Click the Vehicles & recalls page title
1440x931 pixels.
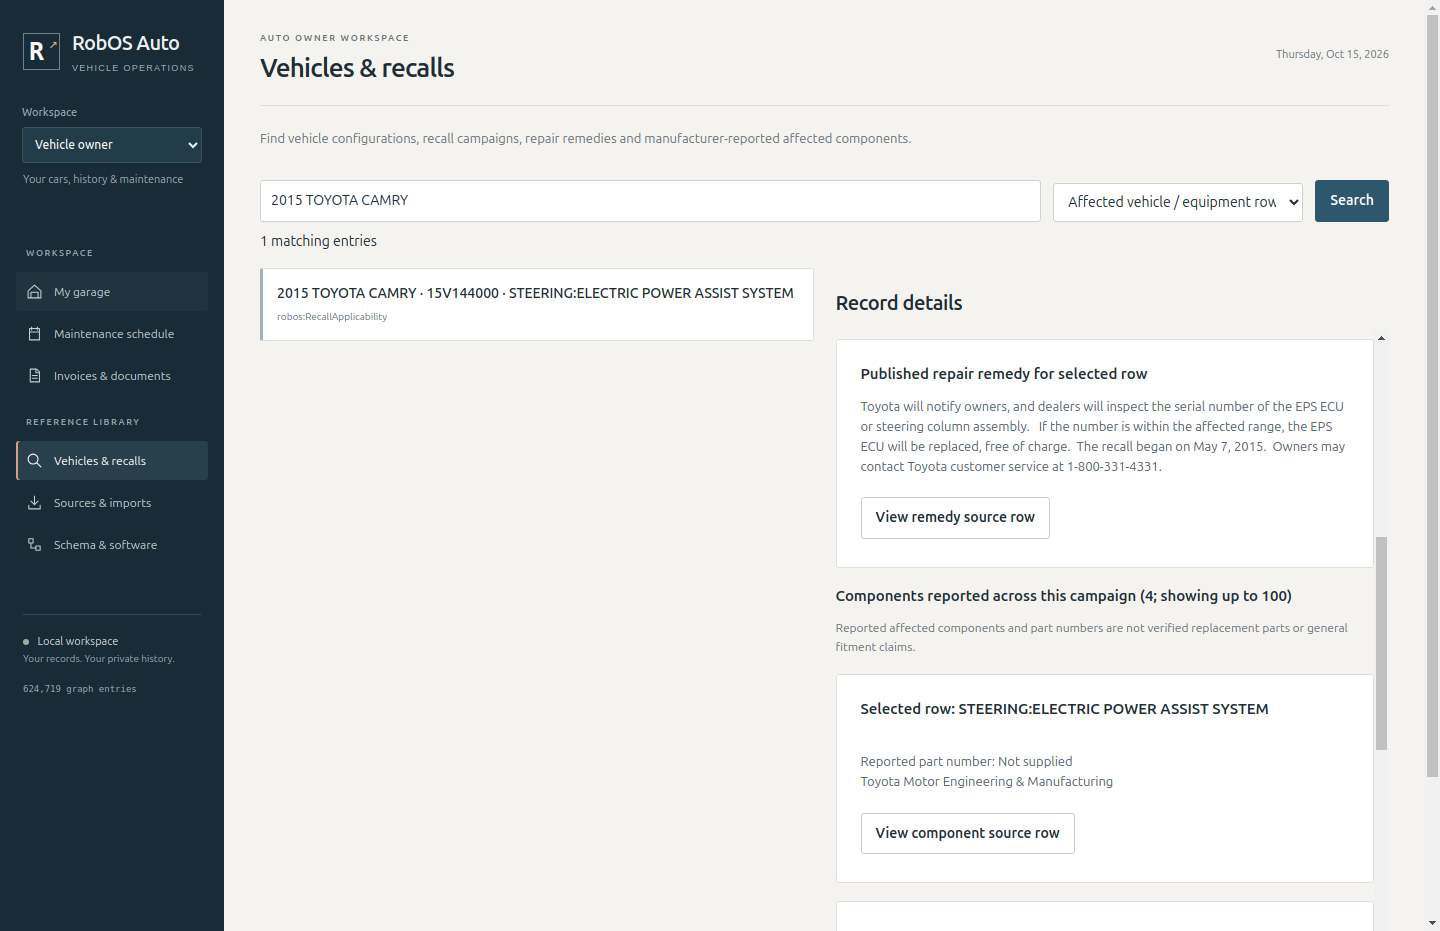tap(357, 68)
